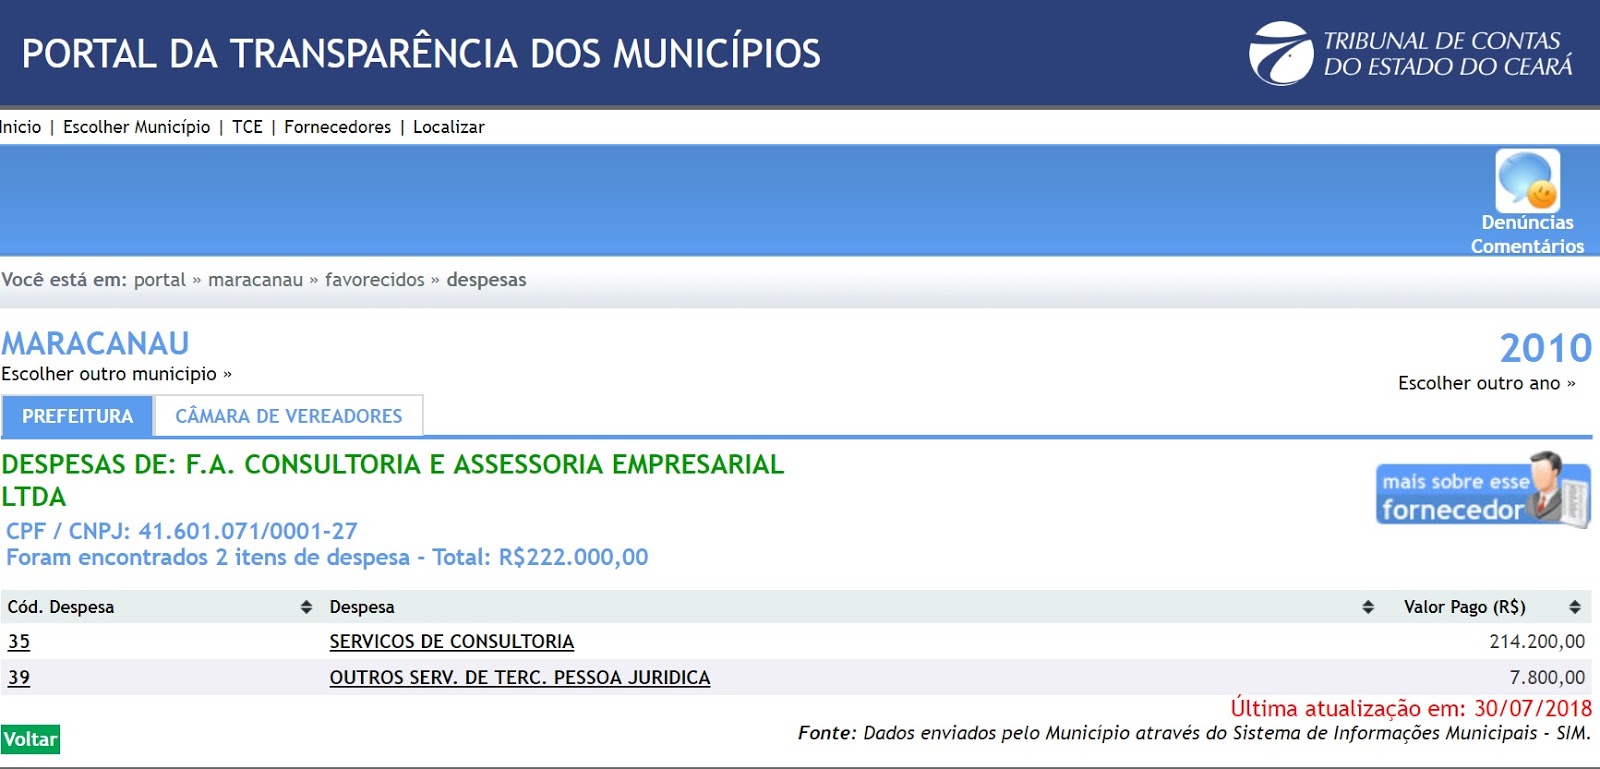Click the 'despesas' breadcrumb text
Viewport: 1600px width, 769px height.
tap(486, 280)
